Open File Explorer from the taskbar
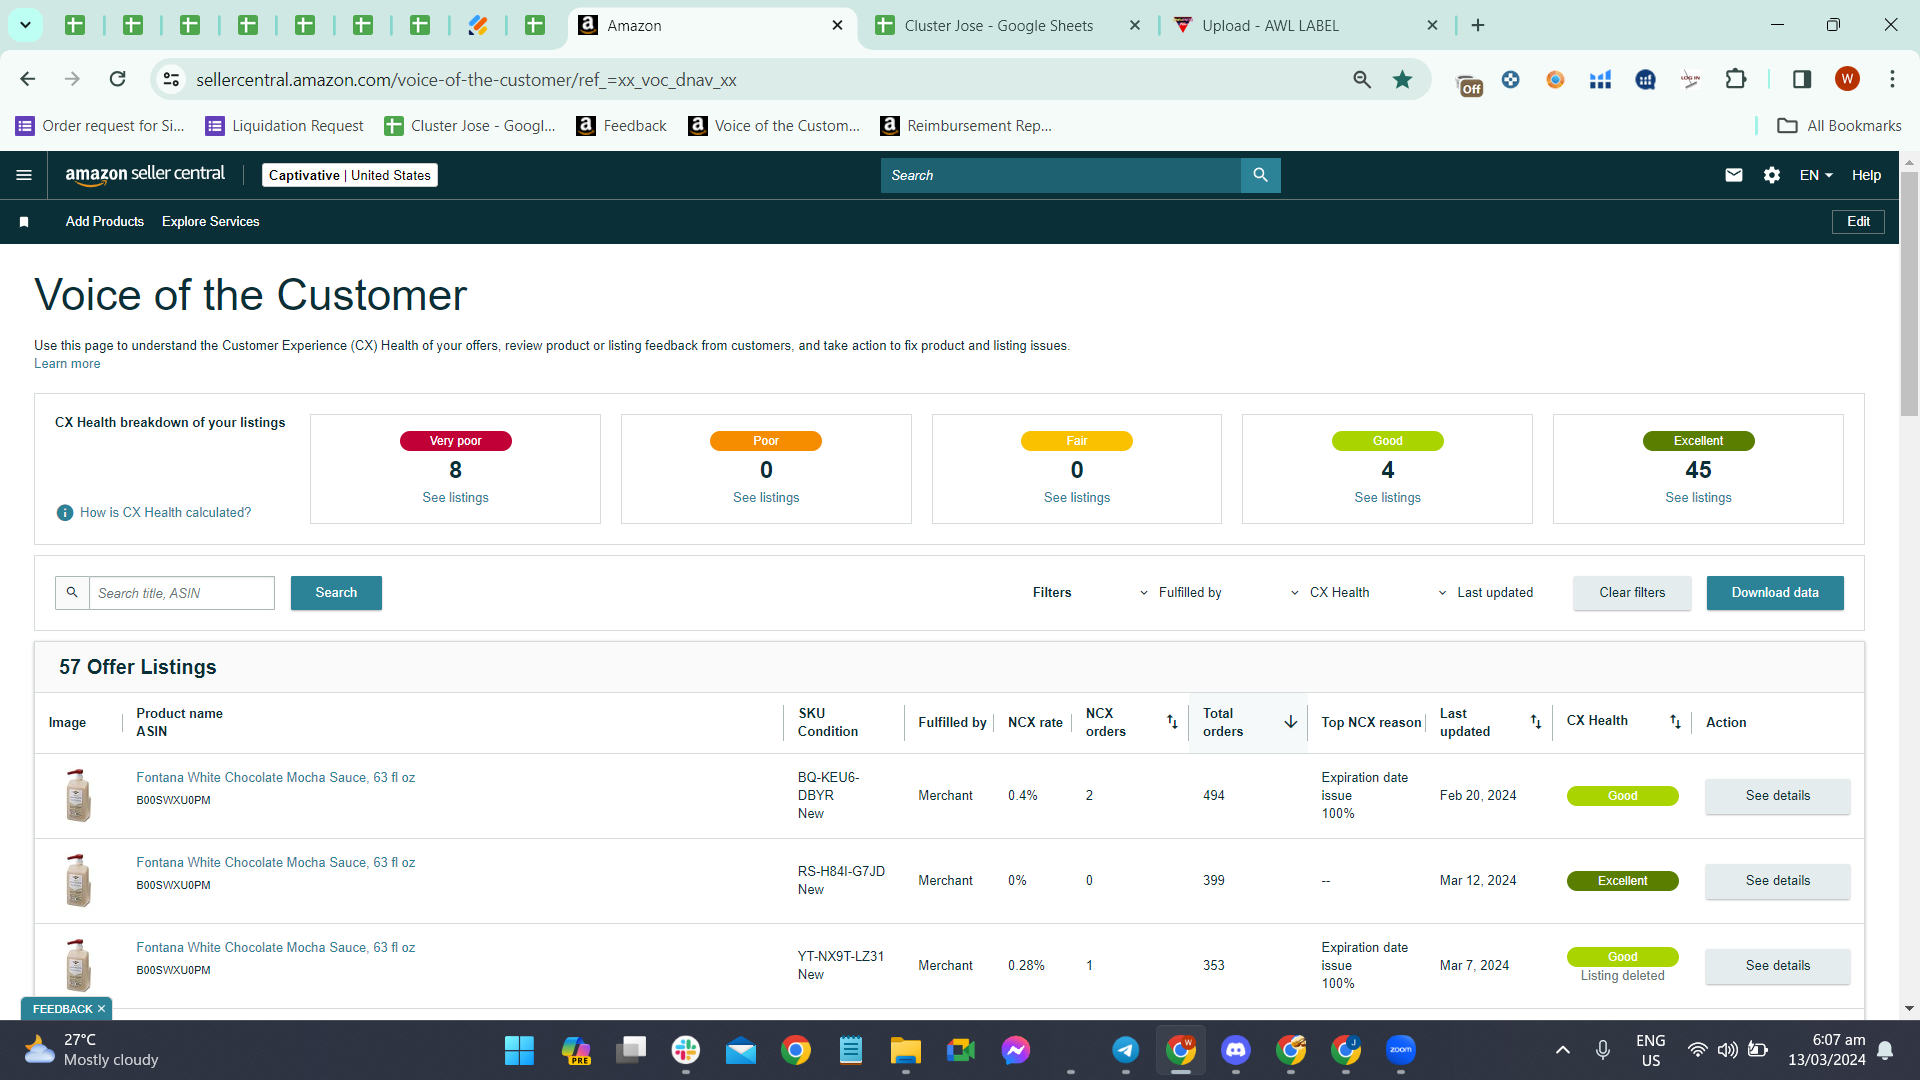Viewport: 1920px width, 1080px height. click(x=906, y=1050)
